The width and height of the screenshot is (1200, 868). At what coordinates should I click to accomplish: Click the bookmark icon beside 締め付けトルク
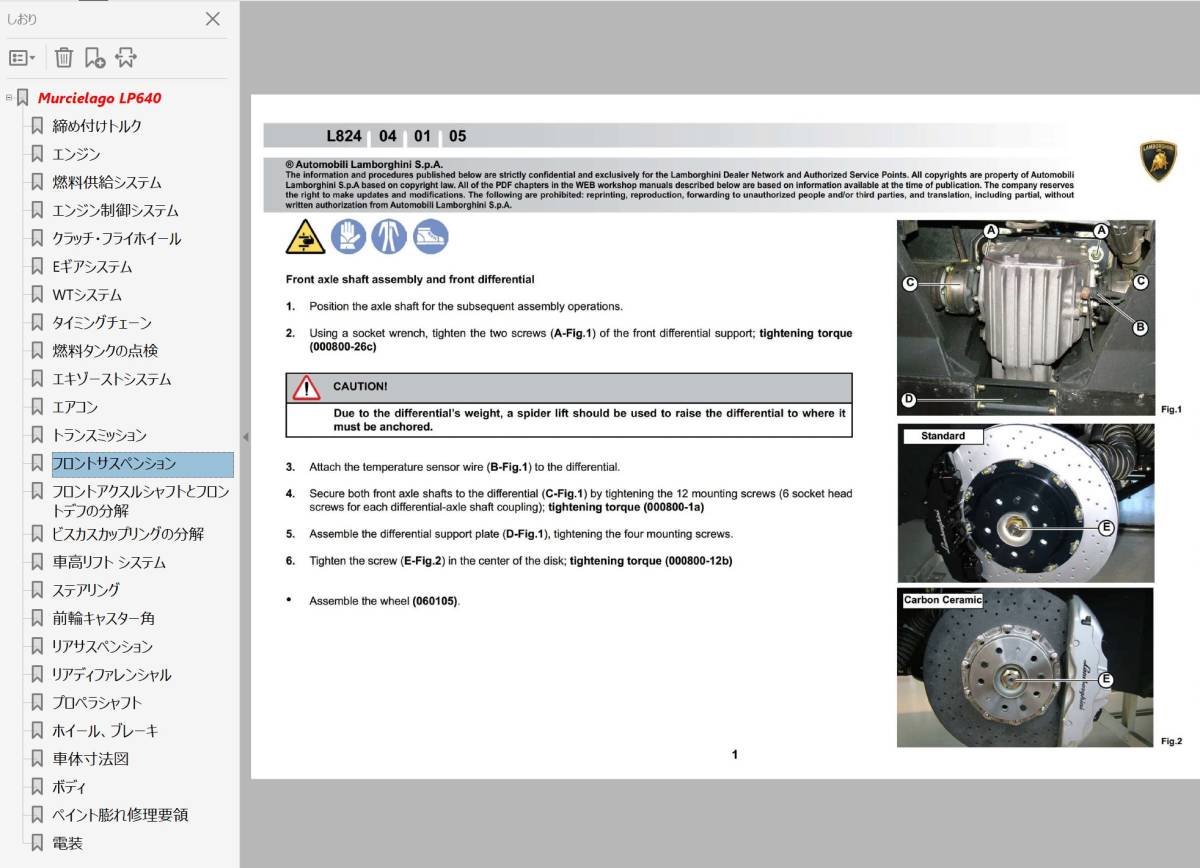37,126
